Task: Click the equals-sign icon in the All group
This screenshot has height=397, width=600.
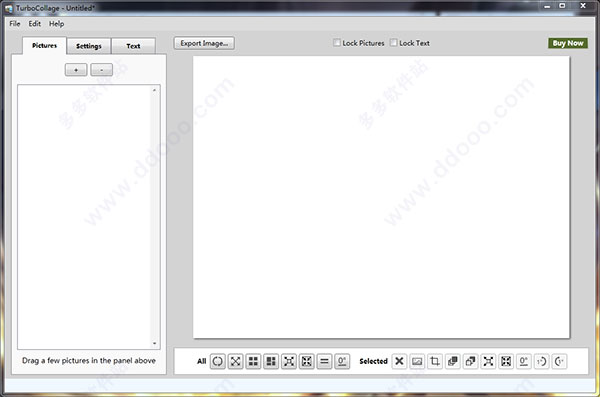Action: pyautogui.click(x=324, y=361)
